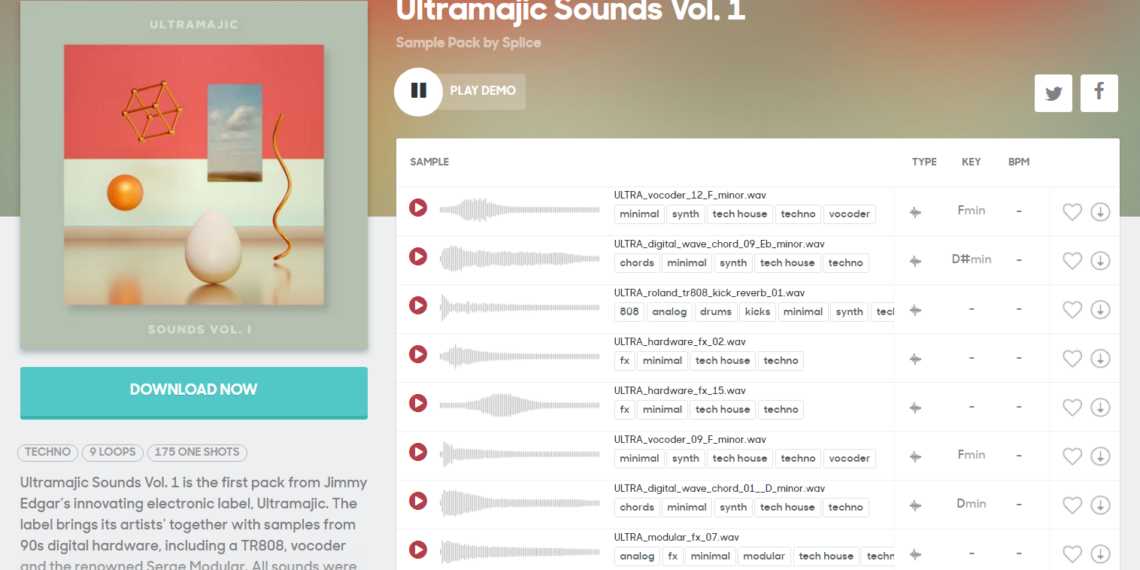Sort samples by the BPM column header
The width and height of the screenshot is (1140, 570).
pos(1019,162)
